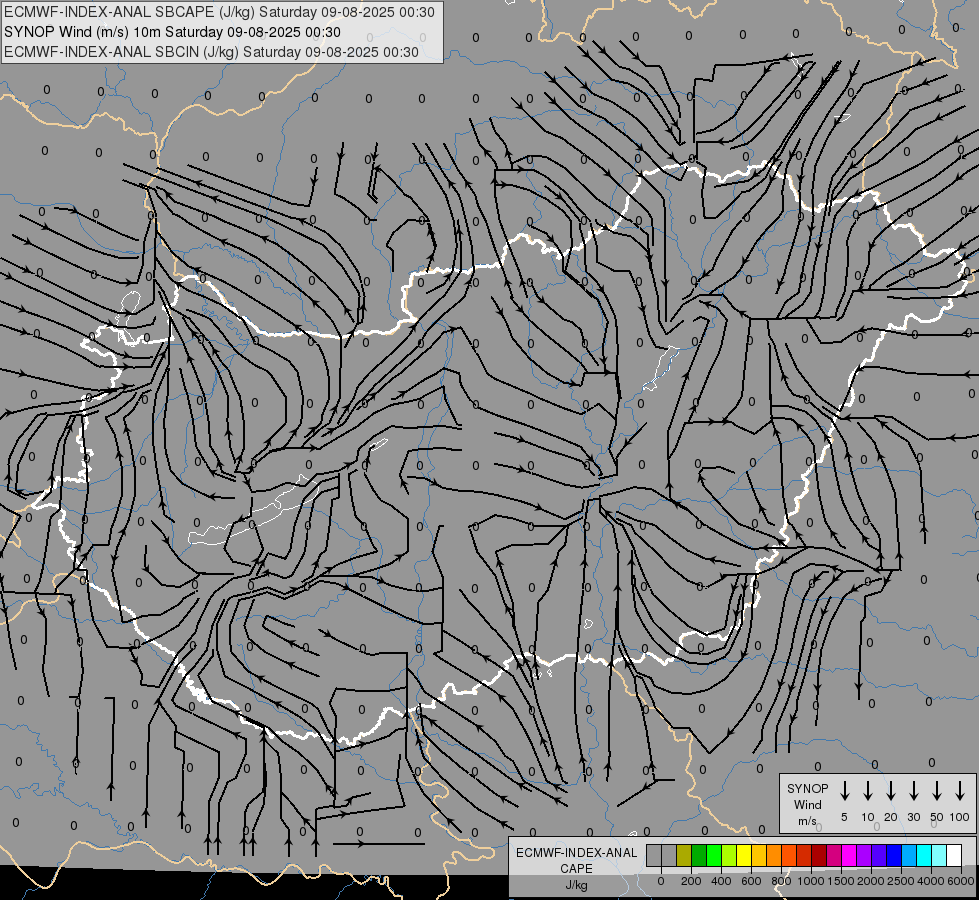This screenshot has height=900, width=979.
Task: Click the '4000' tick label on the CAPE scale
Action: (931, 881)
